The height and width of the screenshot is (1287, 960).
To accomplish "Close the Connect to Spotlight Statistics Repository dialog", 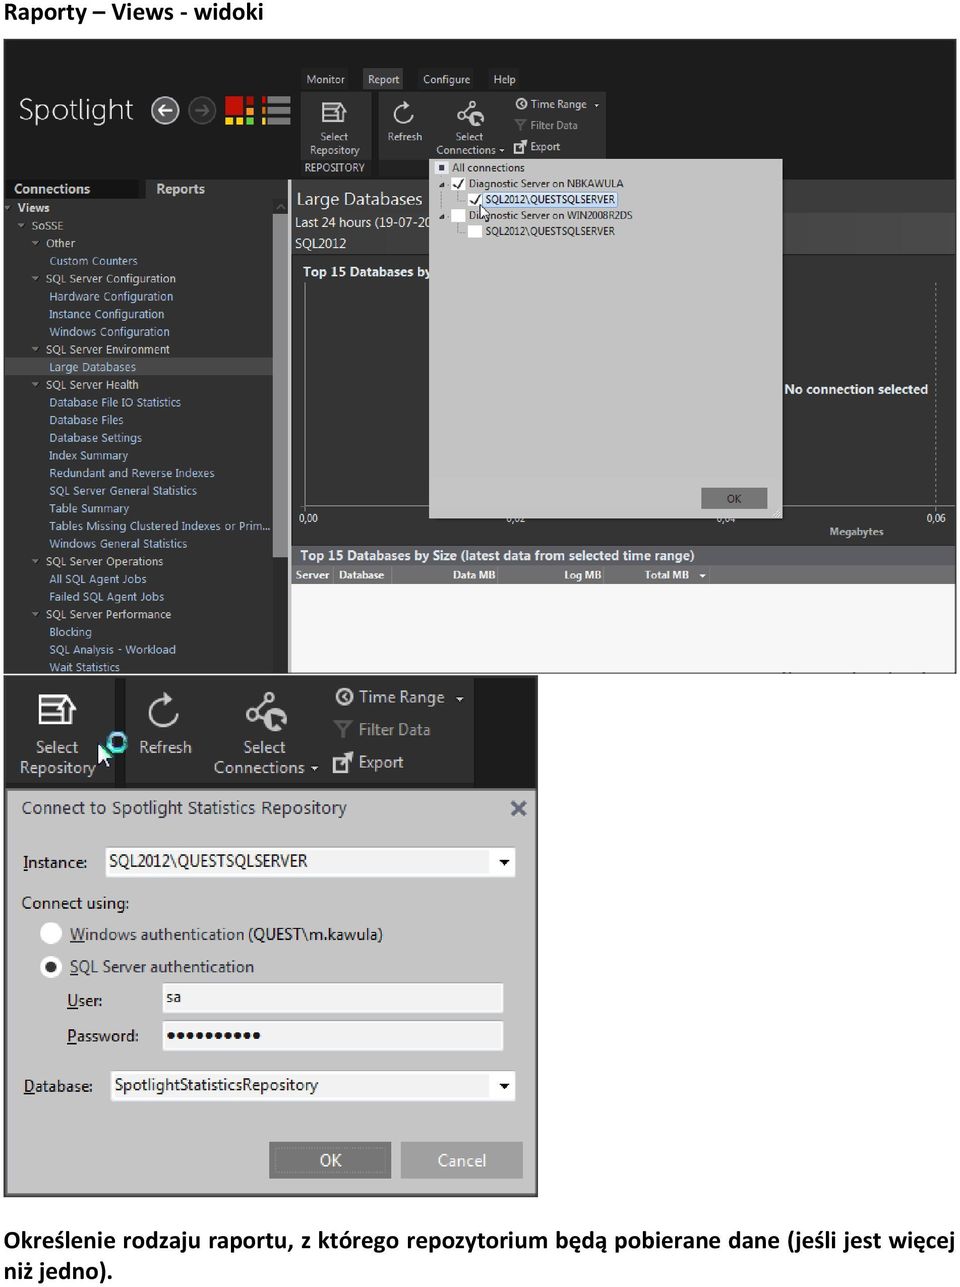I will [x=518, y=808].
